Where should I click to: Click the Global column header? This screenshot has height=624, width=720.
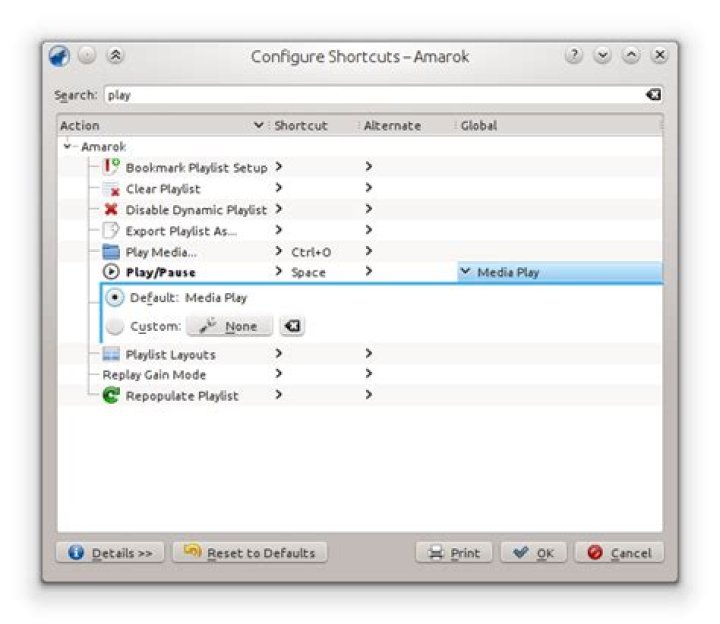[x=558, y=125]
